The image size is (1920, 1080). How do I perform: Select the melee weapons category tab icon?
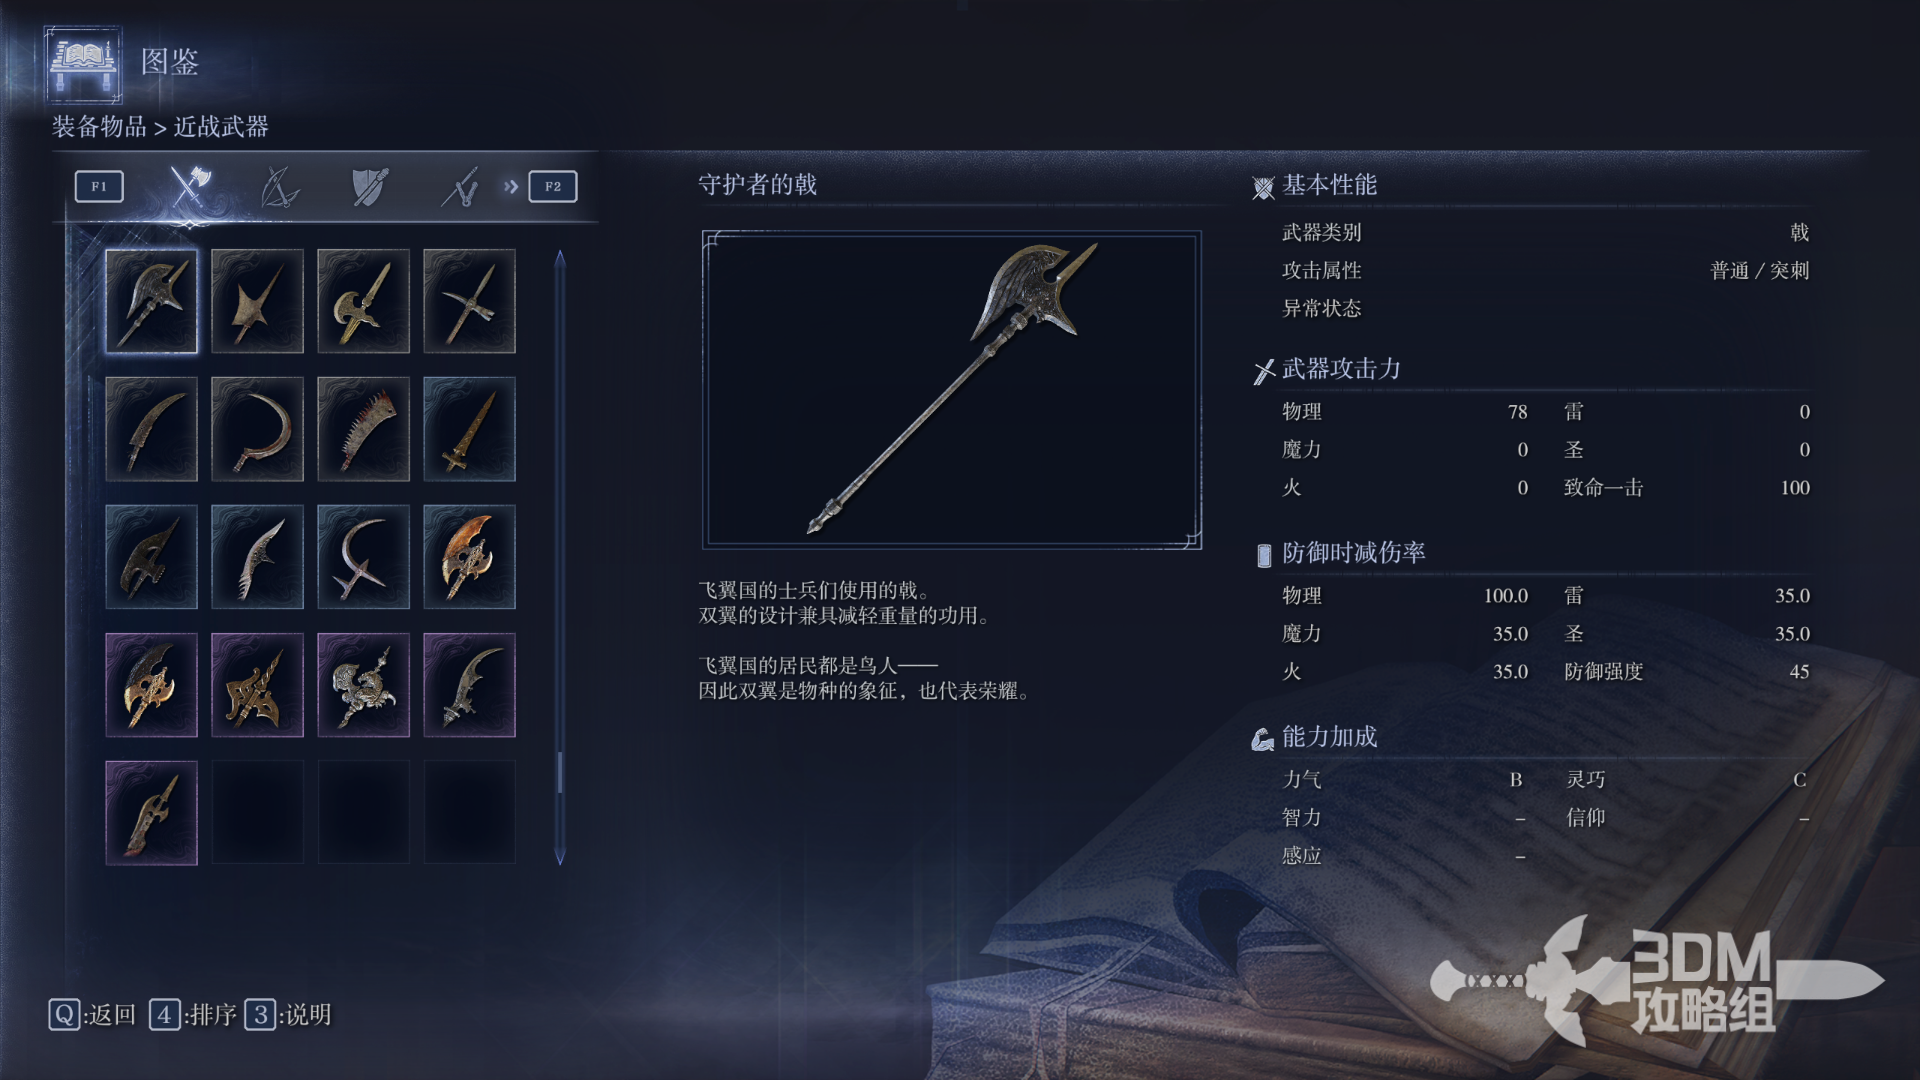click(189, 186)
